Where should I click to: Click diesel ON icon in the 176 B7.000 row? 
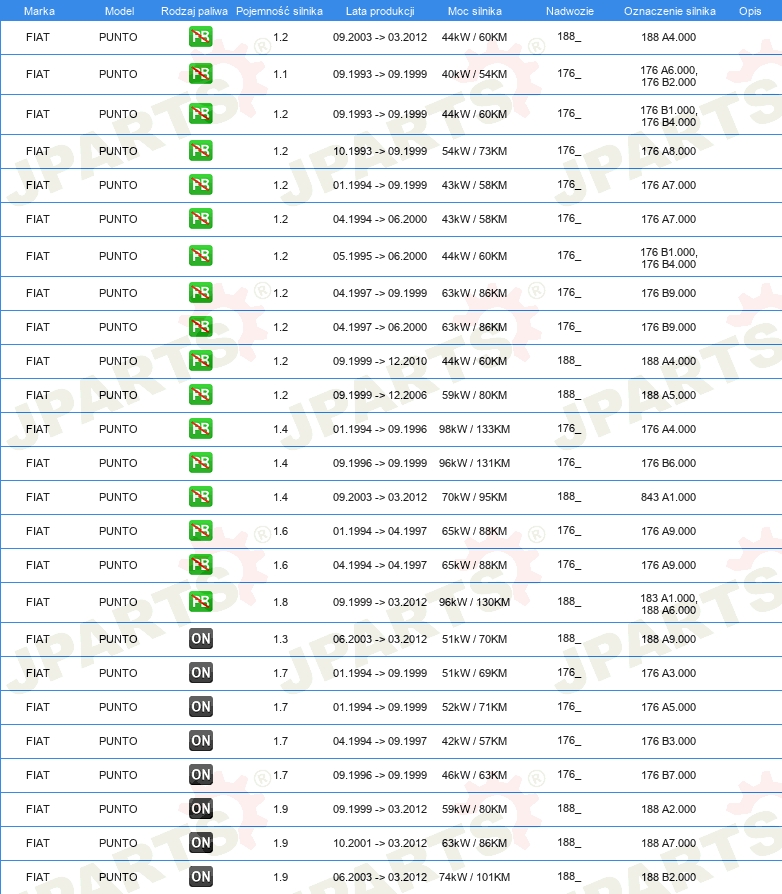201,774
